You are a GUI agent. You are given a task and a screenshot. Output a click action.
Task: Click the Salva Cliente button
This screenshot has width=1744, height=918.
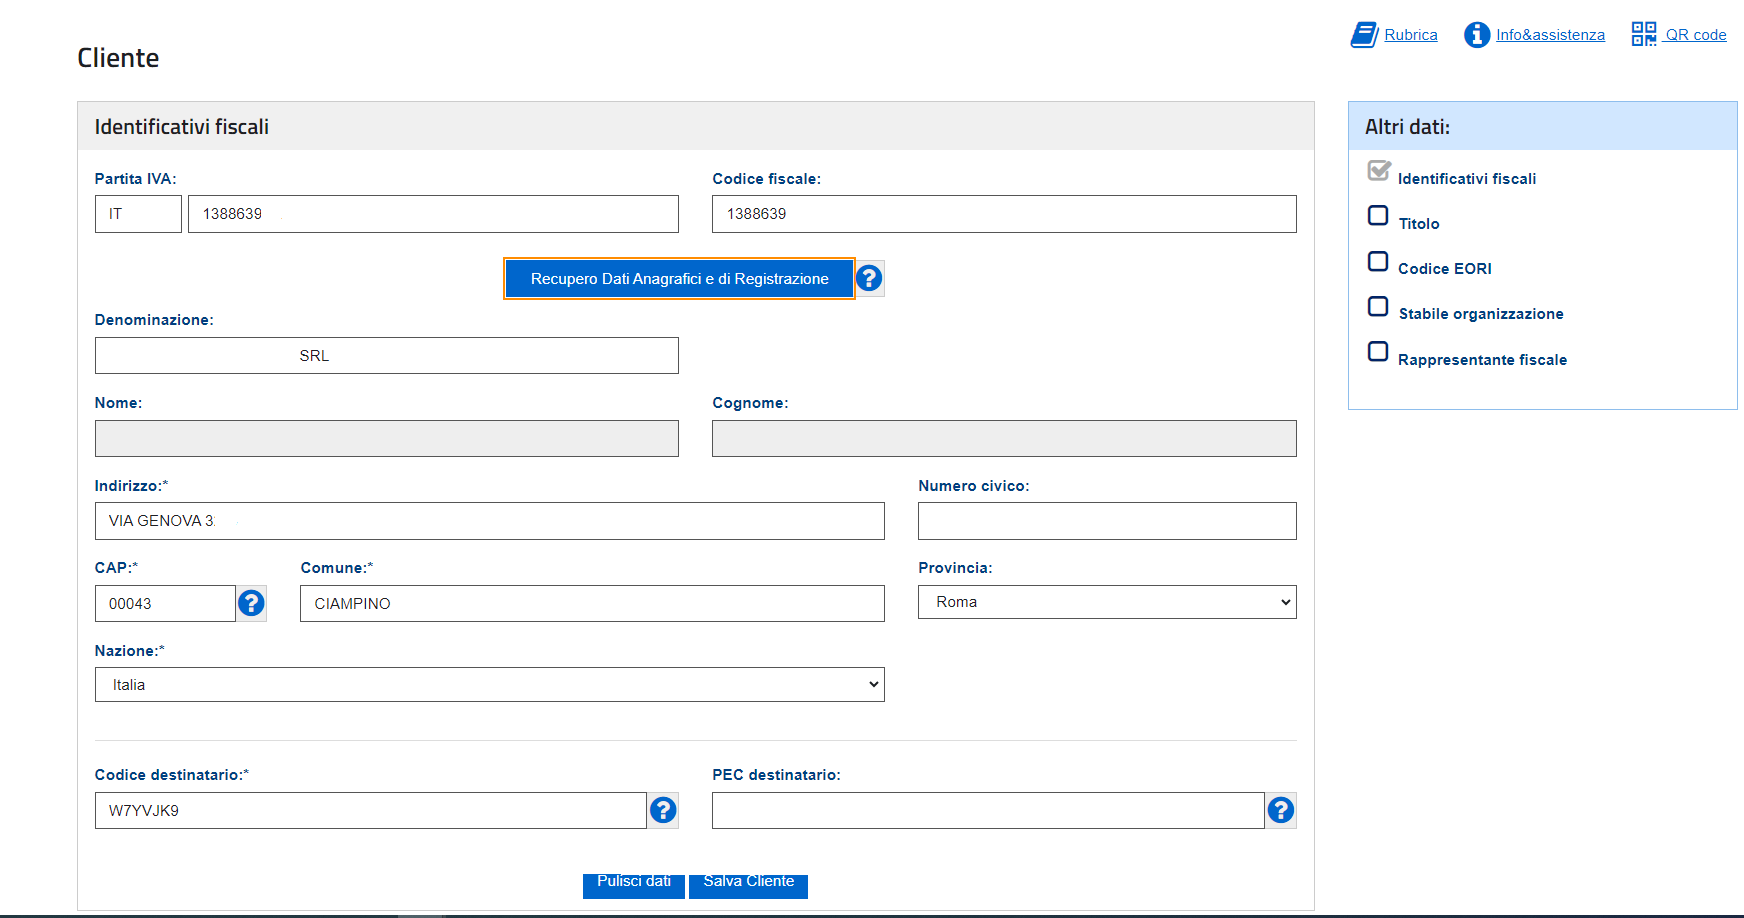coord(748,884)
